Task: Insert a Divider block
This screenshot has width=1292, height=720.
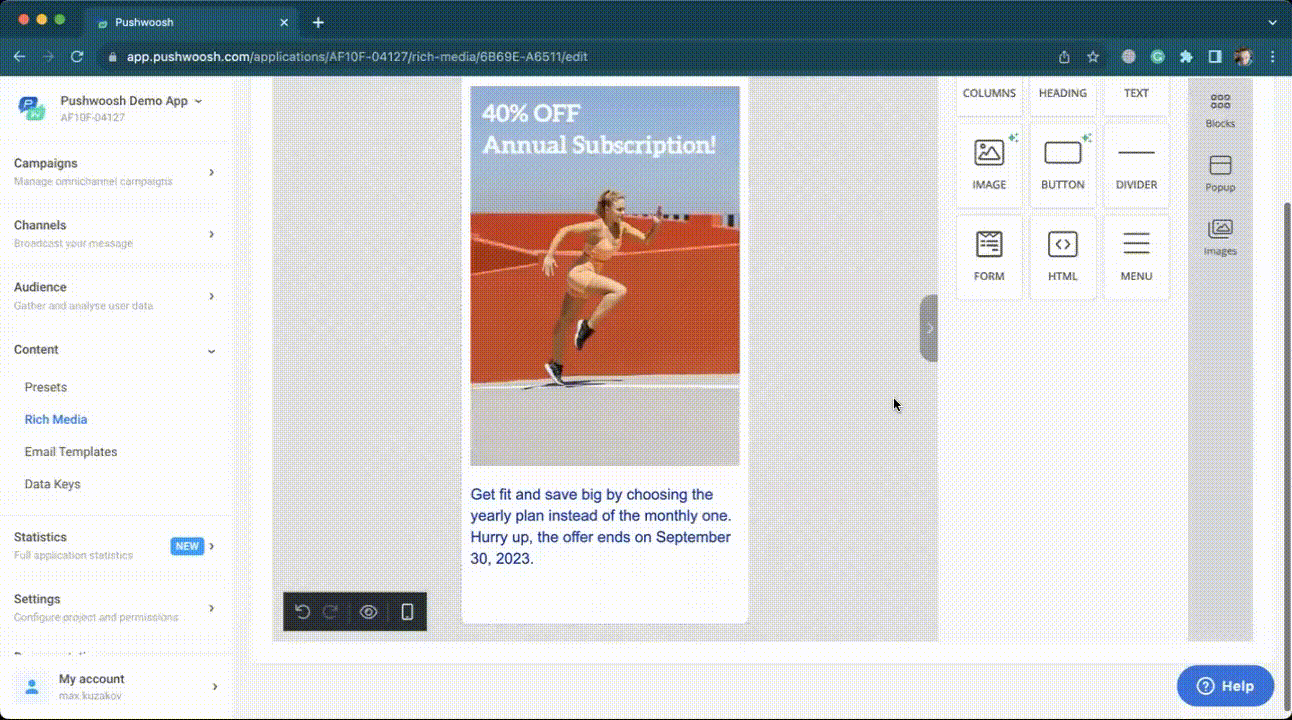Action: coord(1136,165)
